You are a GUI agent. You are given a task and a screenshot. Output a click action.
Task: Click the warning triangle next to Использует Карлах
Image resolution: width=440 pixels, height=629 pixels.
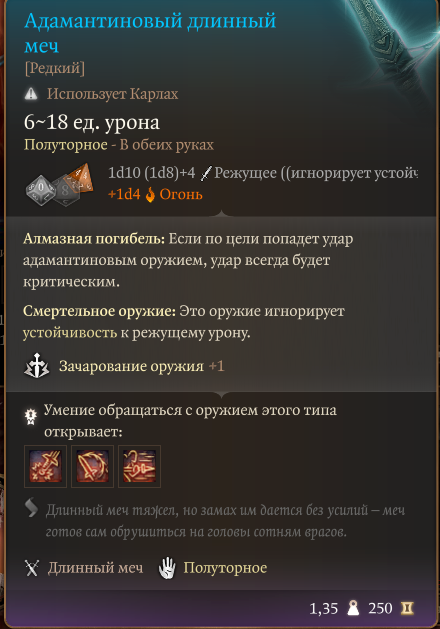pyautogui.click(x=31, y=94)
